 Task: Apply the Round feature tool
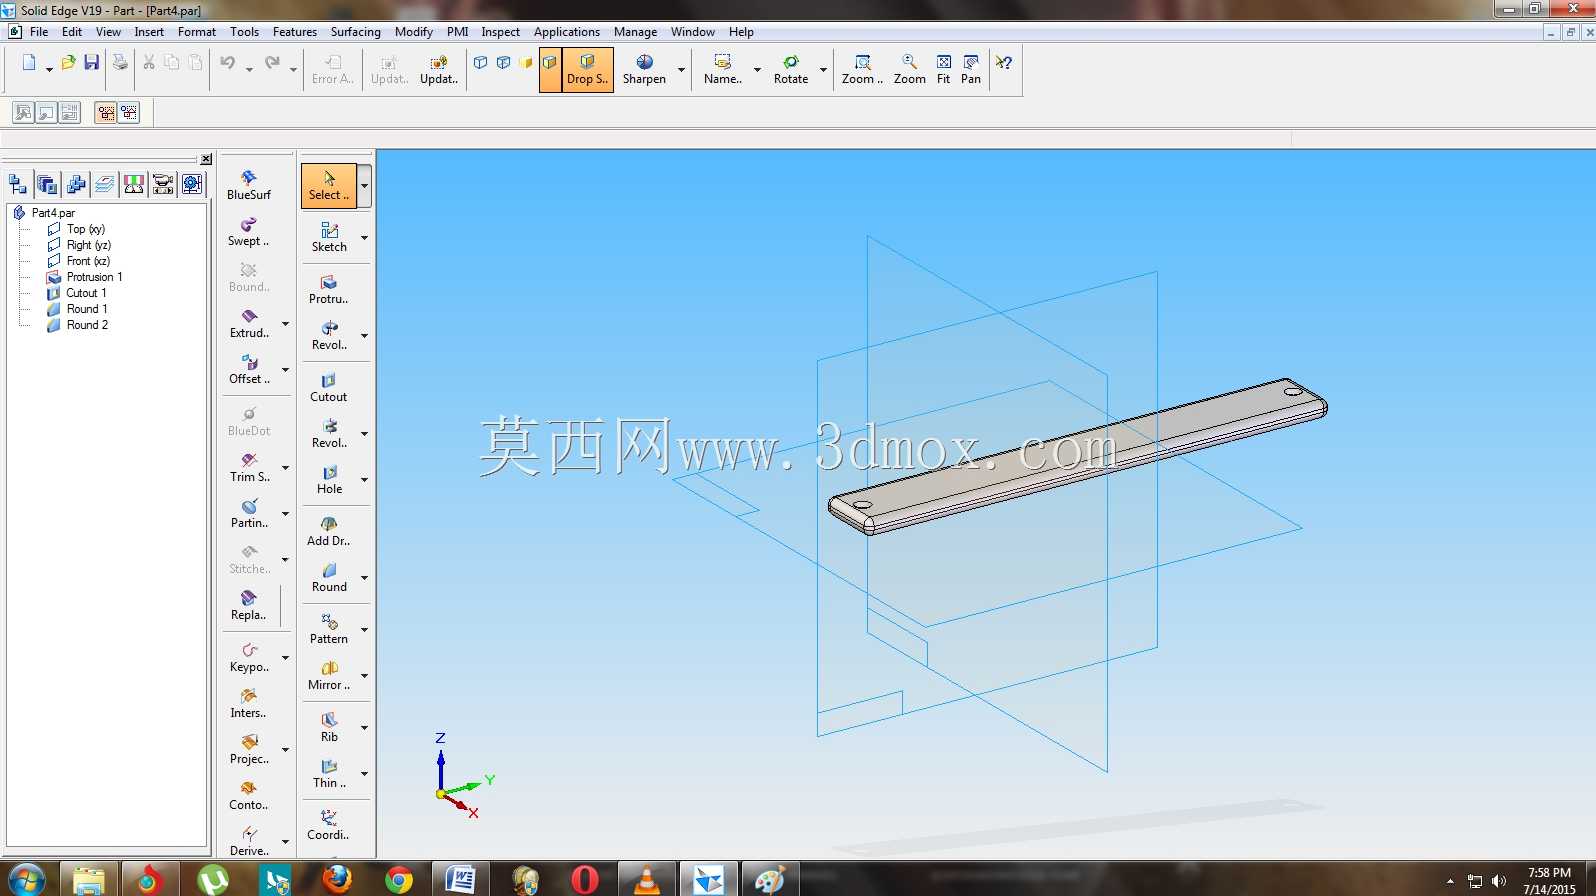(x=329, y=577)
